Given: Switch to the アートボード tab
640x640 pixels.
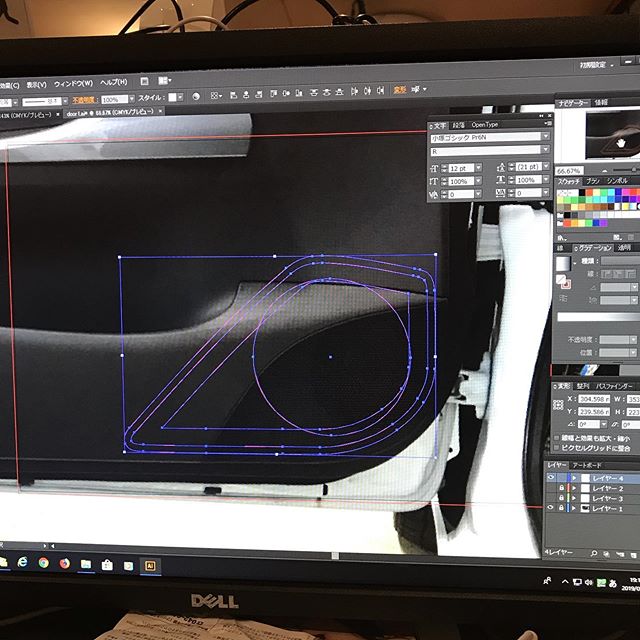Looking at the screenshot, I should [587, 465].
